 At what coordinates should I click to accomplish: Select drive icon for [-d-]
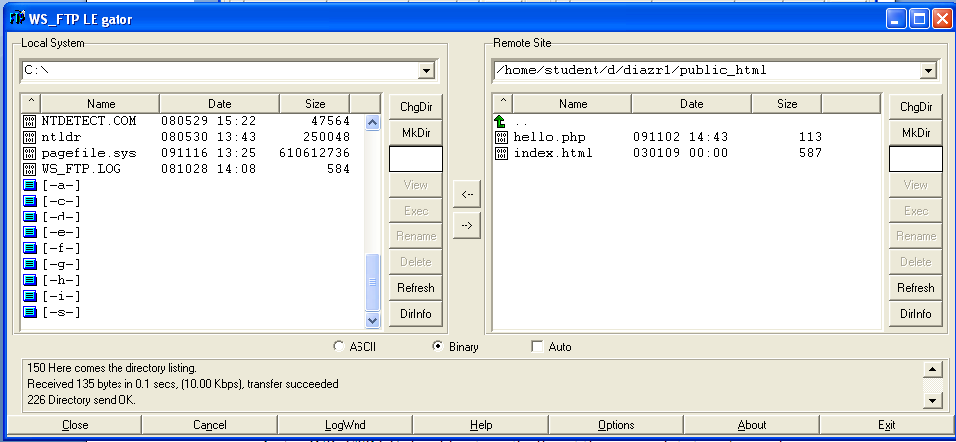point(30,216)
